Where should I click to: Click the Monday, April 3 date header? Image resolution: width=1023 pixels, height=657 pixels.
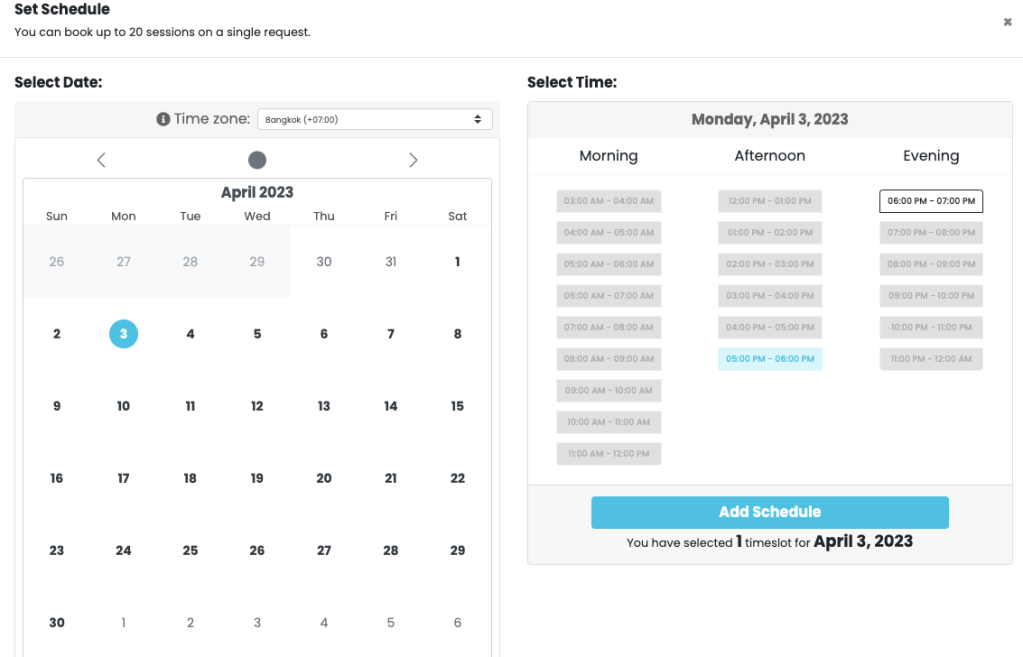(x=769, y=118)
